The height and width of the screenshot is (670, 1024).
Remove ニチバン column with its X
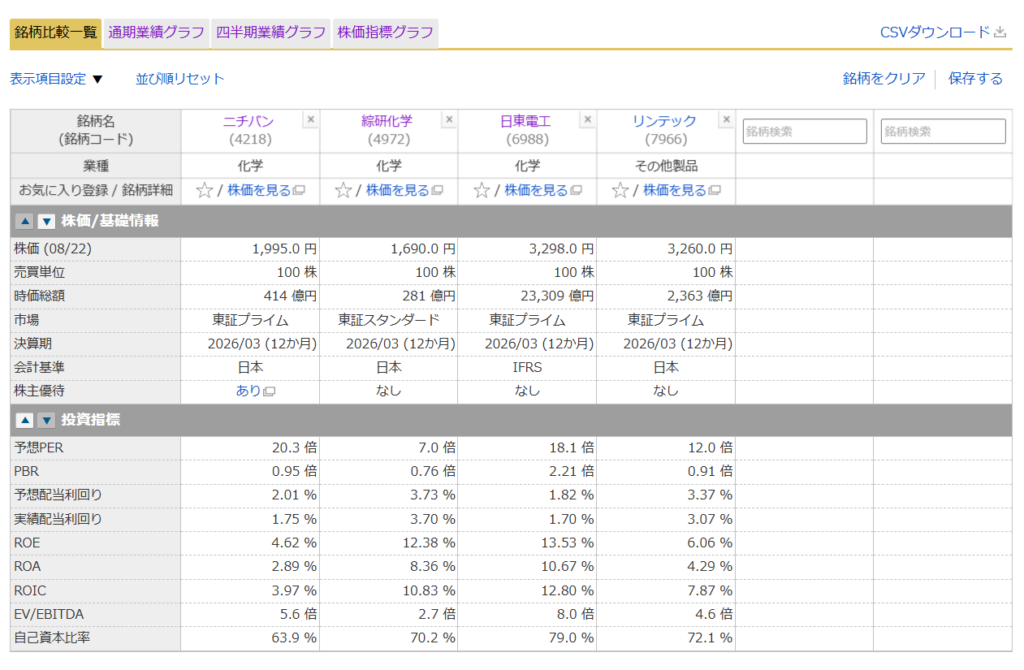point(311,120)
